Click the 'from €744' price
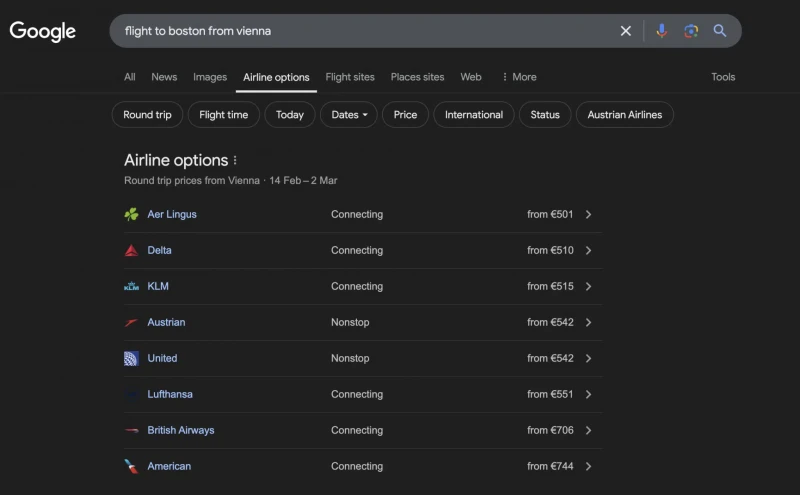Image resolution: width=800 pixels, height=495 pixels. pos(550,466)
